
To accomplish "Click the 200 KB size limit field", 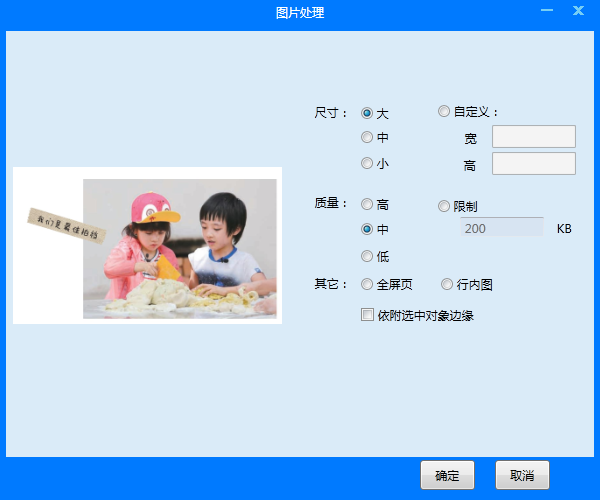I will (x=500, y=229).
